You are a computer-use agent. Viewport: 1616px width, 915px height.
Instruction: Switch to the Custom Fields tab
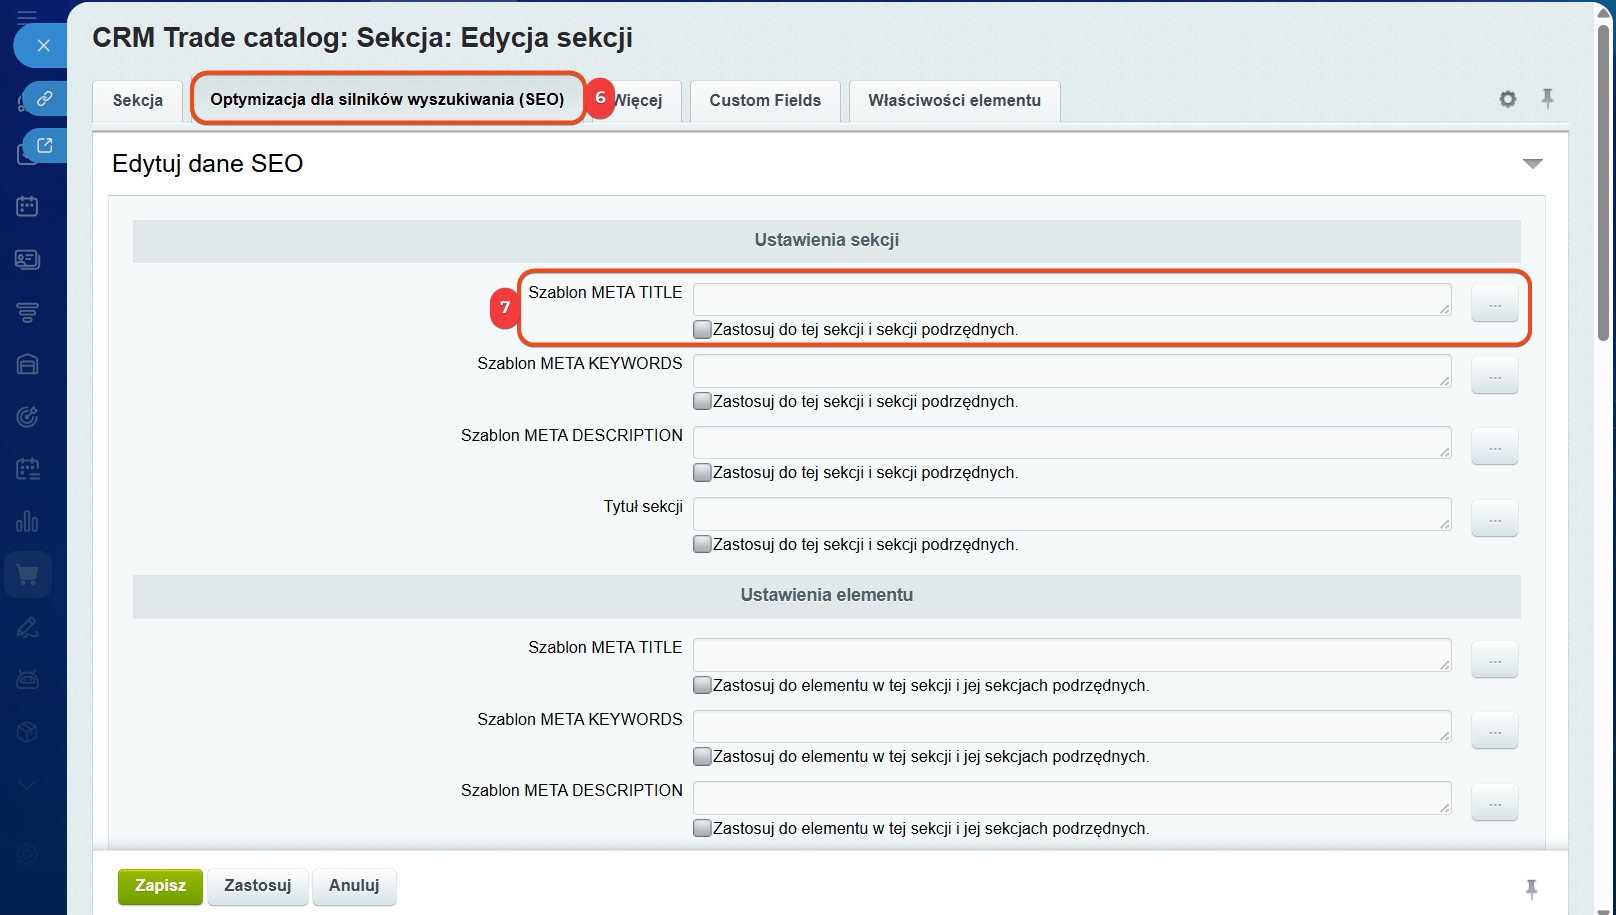[765, 101]
